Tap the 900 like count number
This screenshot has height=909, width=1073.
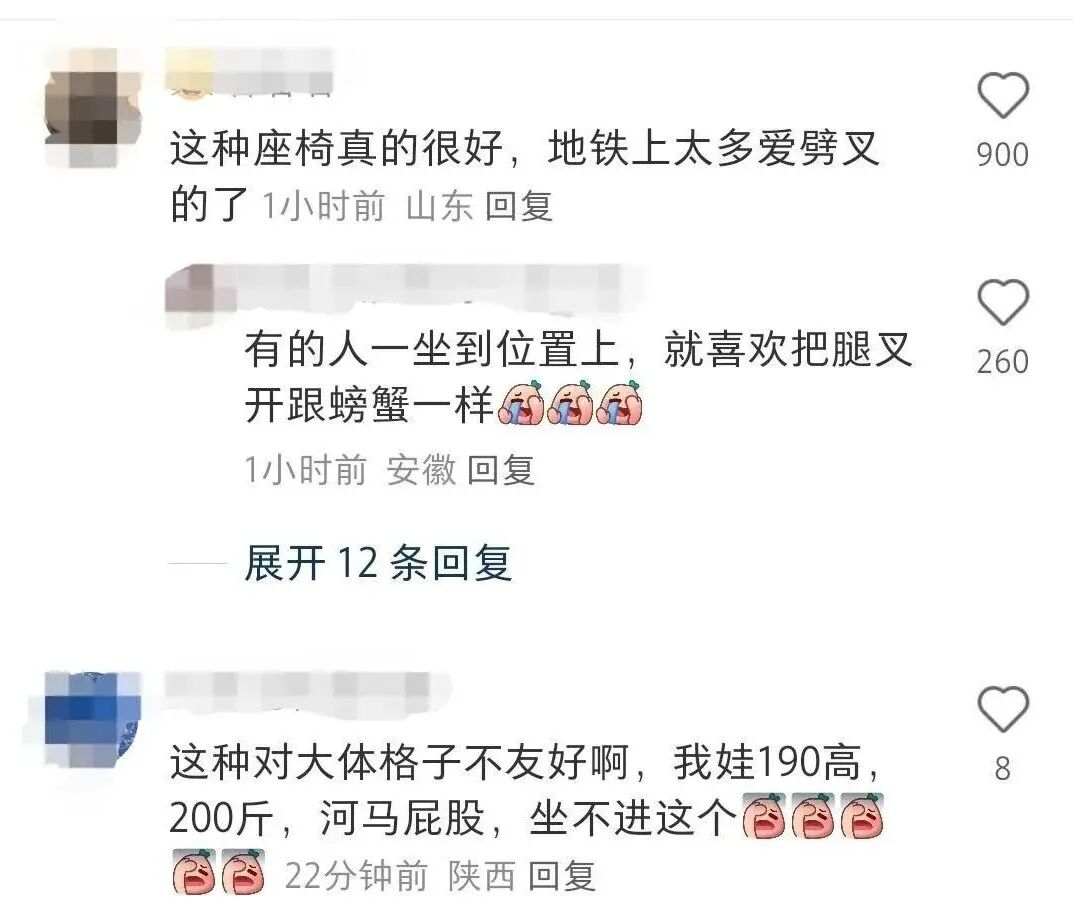[1003, 155]
